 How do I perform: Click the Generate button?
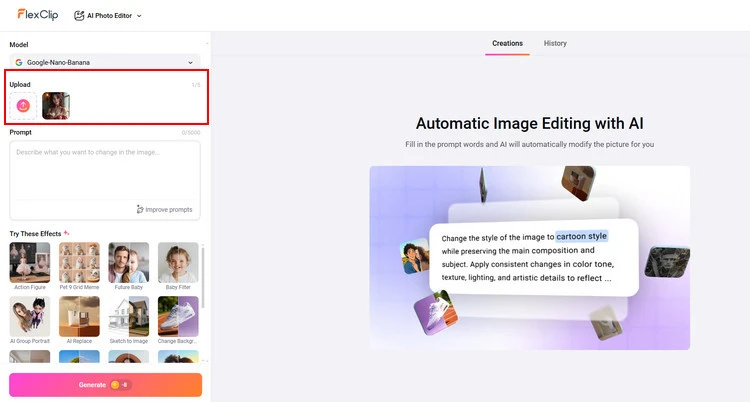pos(105,385)
